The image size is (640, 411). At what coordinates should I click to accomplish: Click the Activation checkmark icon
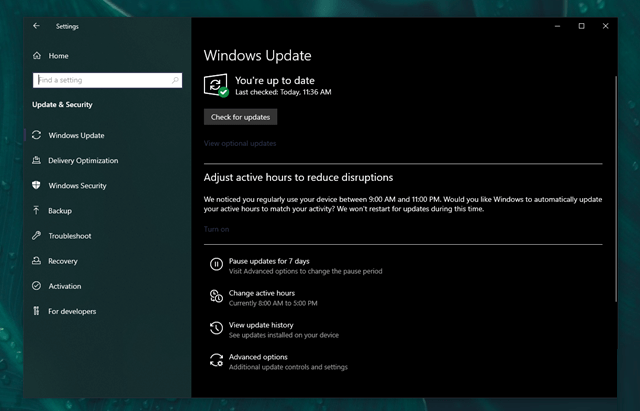point(37,286)
